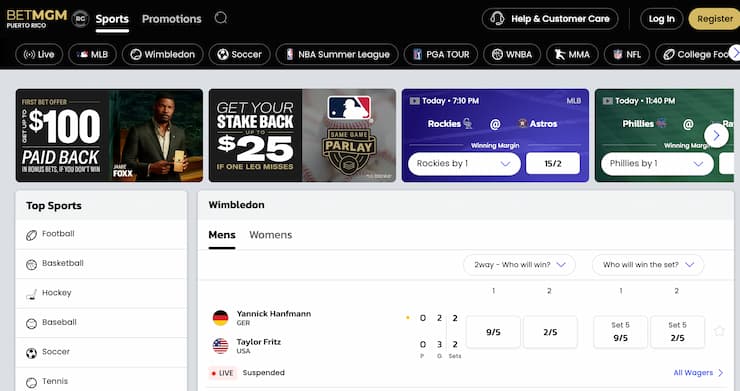Open the $100 paid back offer banner

click(109, 136)
